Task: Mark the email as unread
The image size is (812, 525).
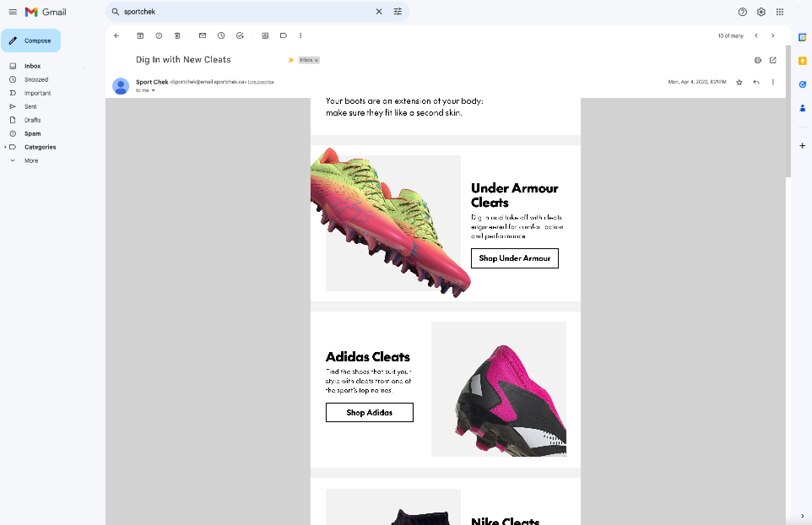Action: [202, 36]
